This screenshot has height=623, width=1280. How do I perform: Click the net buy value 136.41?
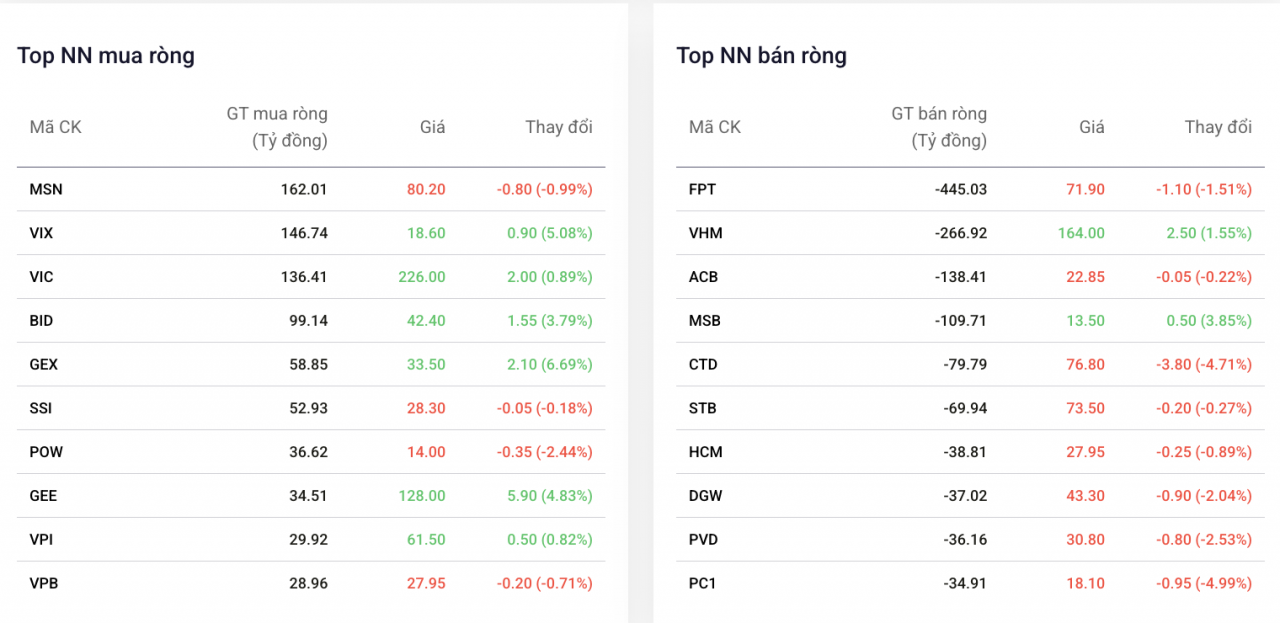(304, 277)
